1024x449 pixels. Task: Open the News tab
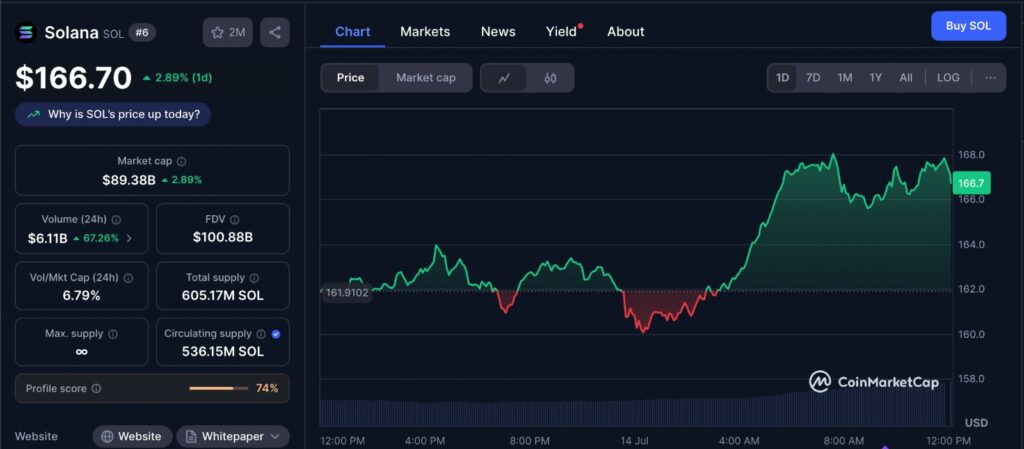pos(498,31)
